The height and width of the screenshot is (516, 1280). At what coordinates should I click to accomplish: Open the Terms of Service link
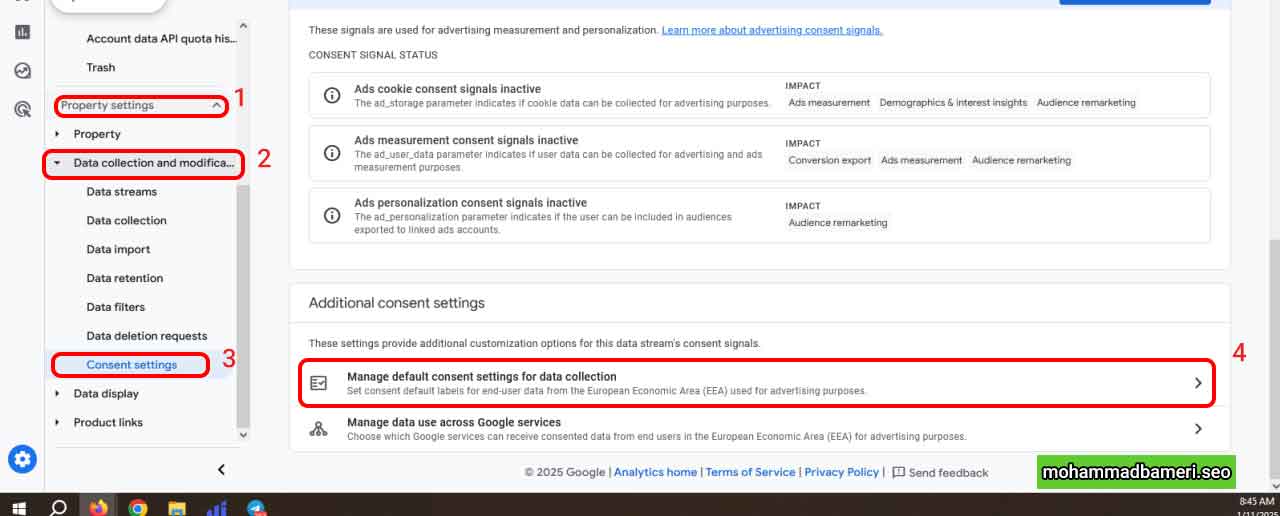750,472
